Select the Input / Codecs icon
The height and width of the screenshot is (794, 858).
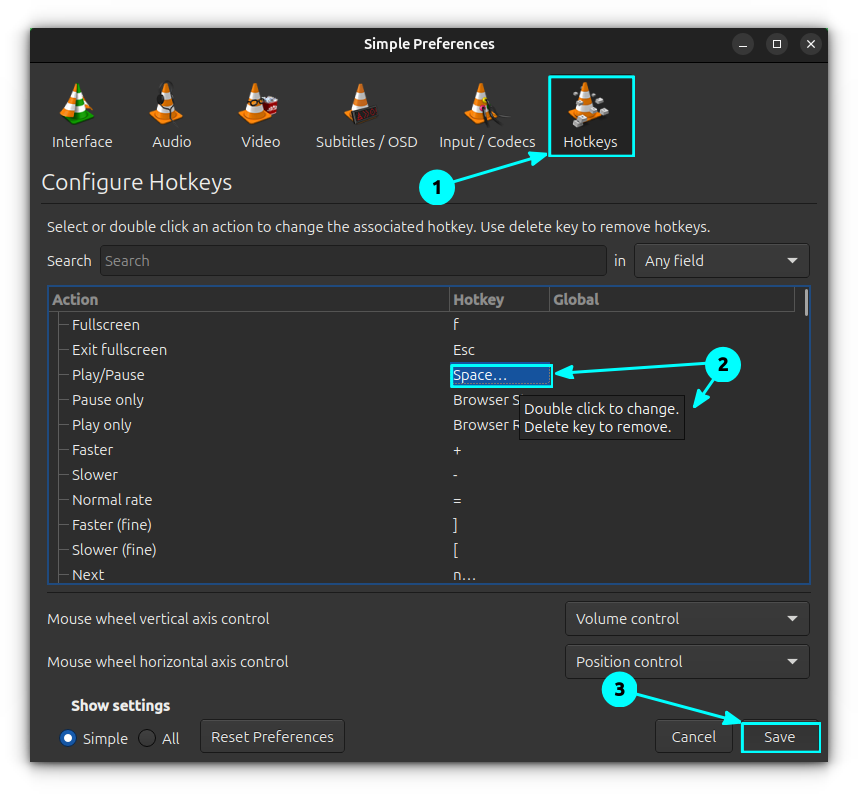(487, 110)
